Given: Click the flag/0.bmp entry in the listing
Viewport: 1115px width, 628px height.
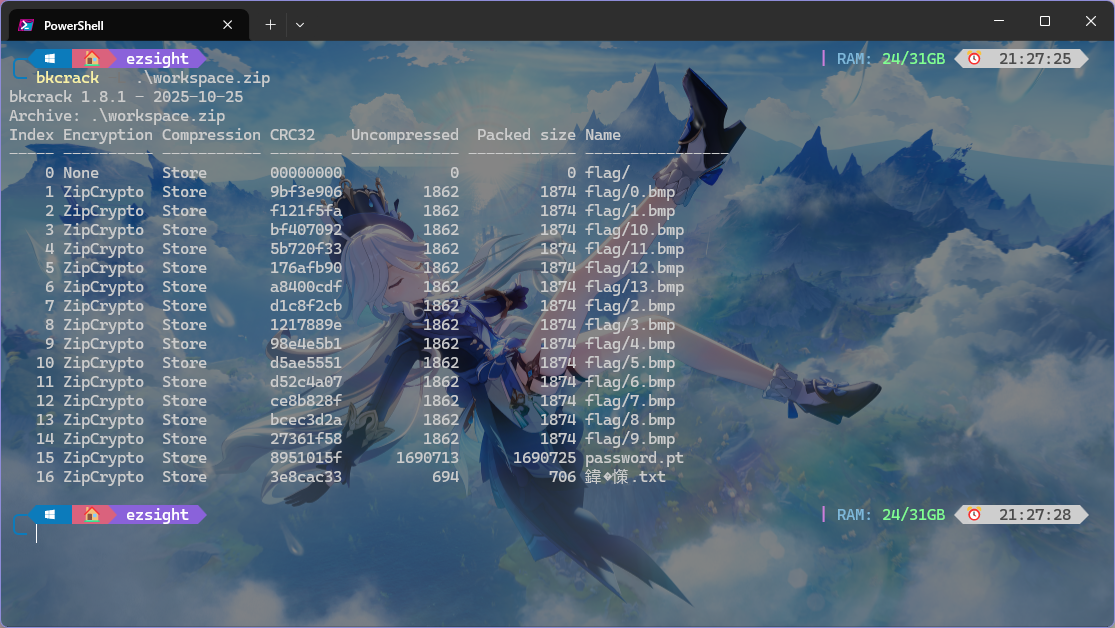Looking at the screenshot, I should click(630, 192).
